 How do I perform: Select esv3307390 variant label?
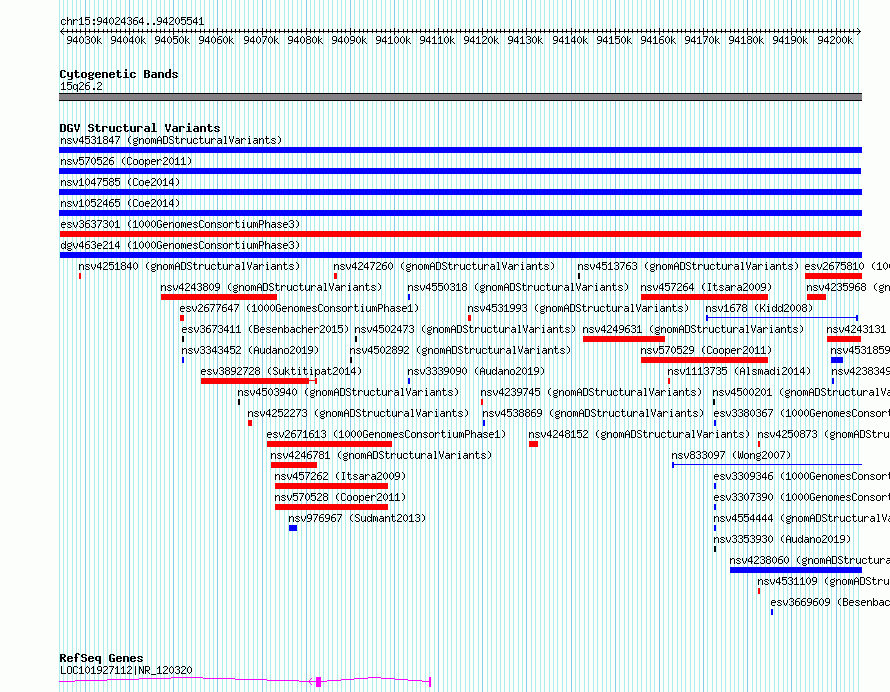click(x=801, y=497)
